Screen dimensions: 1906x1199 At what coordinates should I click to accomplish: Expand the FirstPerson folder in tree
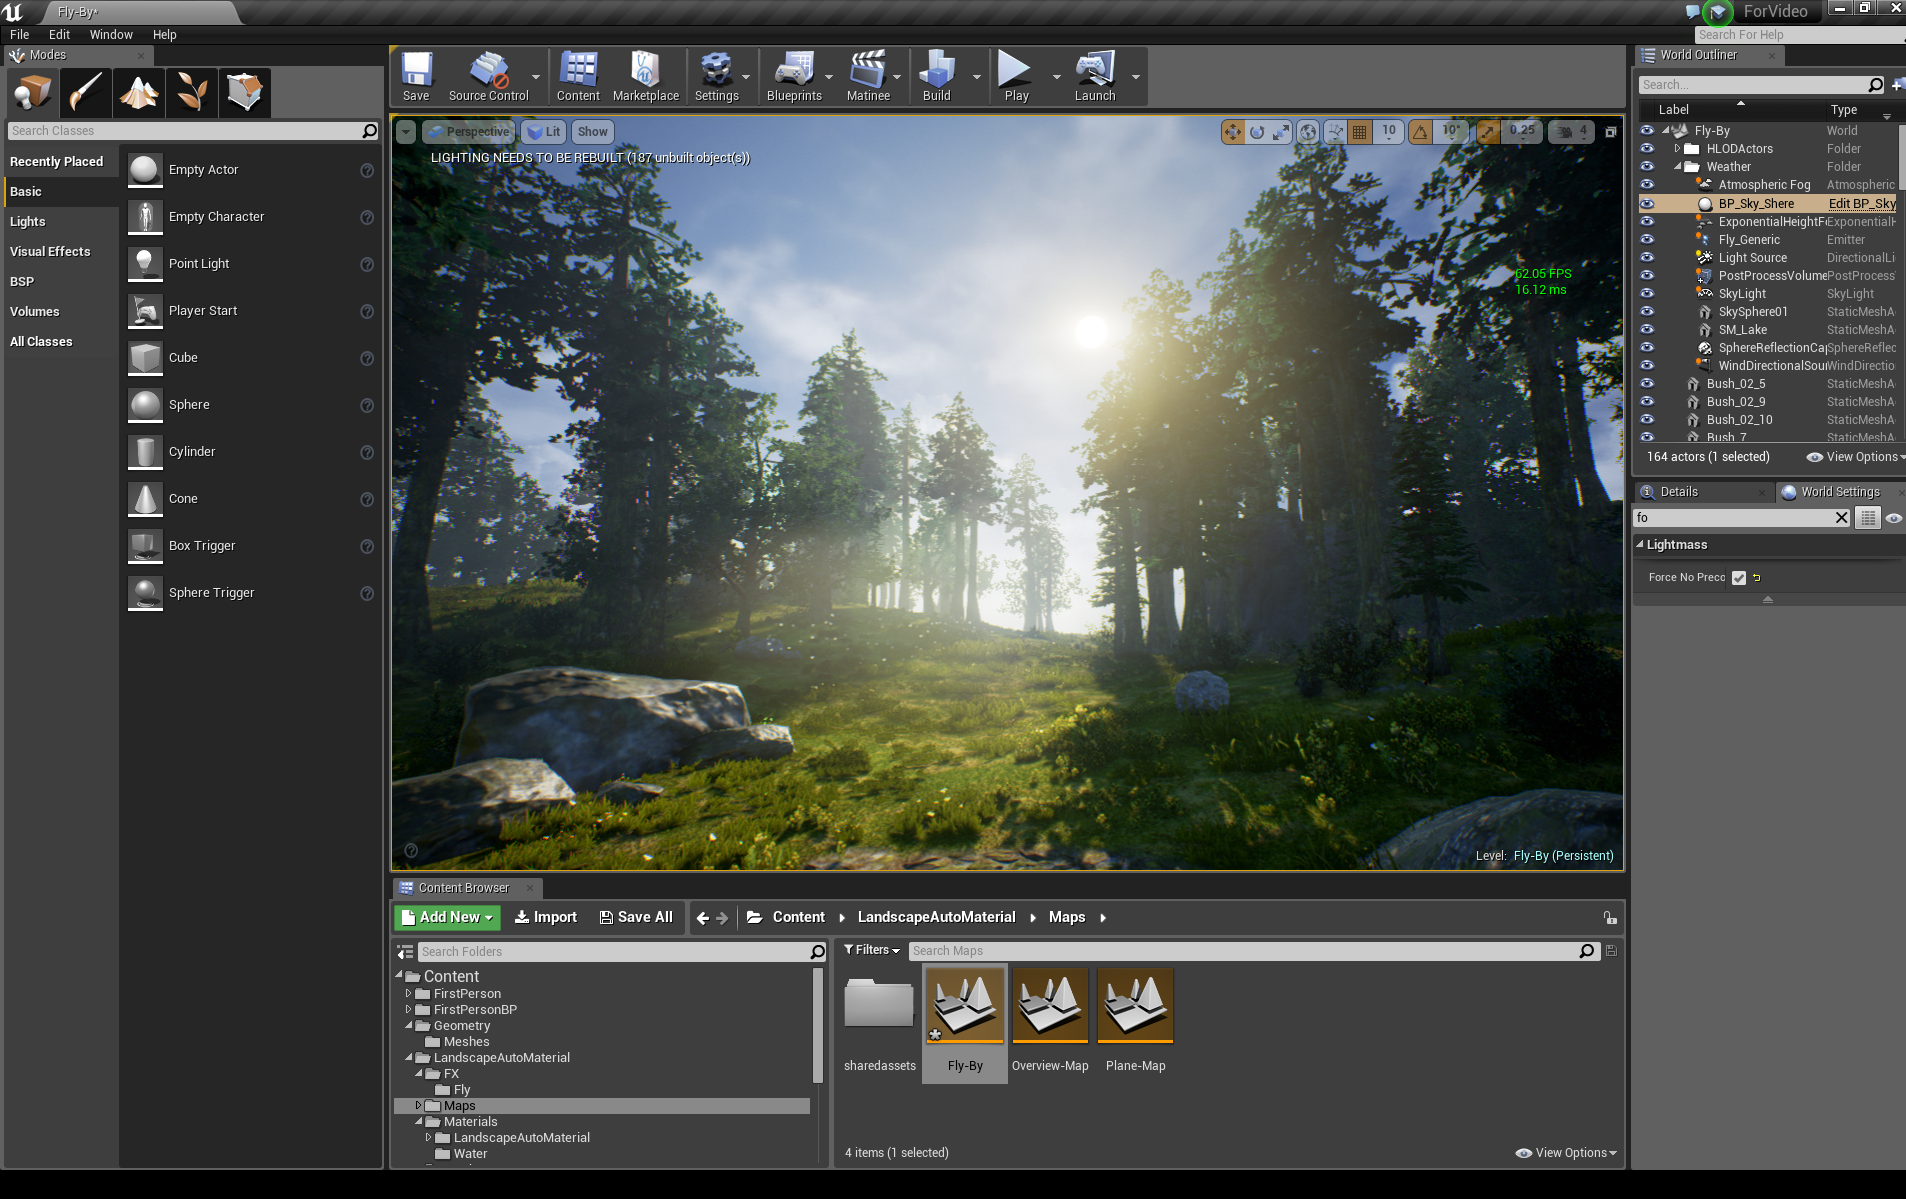tap(408, 994)
